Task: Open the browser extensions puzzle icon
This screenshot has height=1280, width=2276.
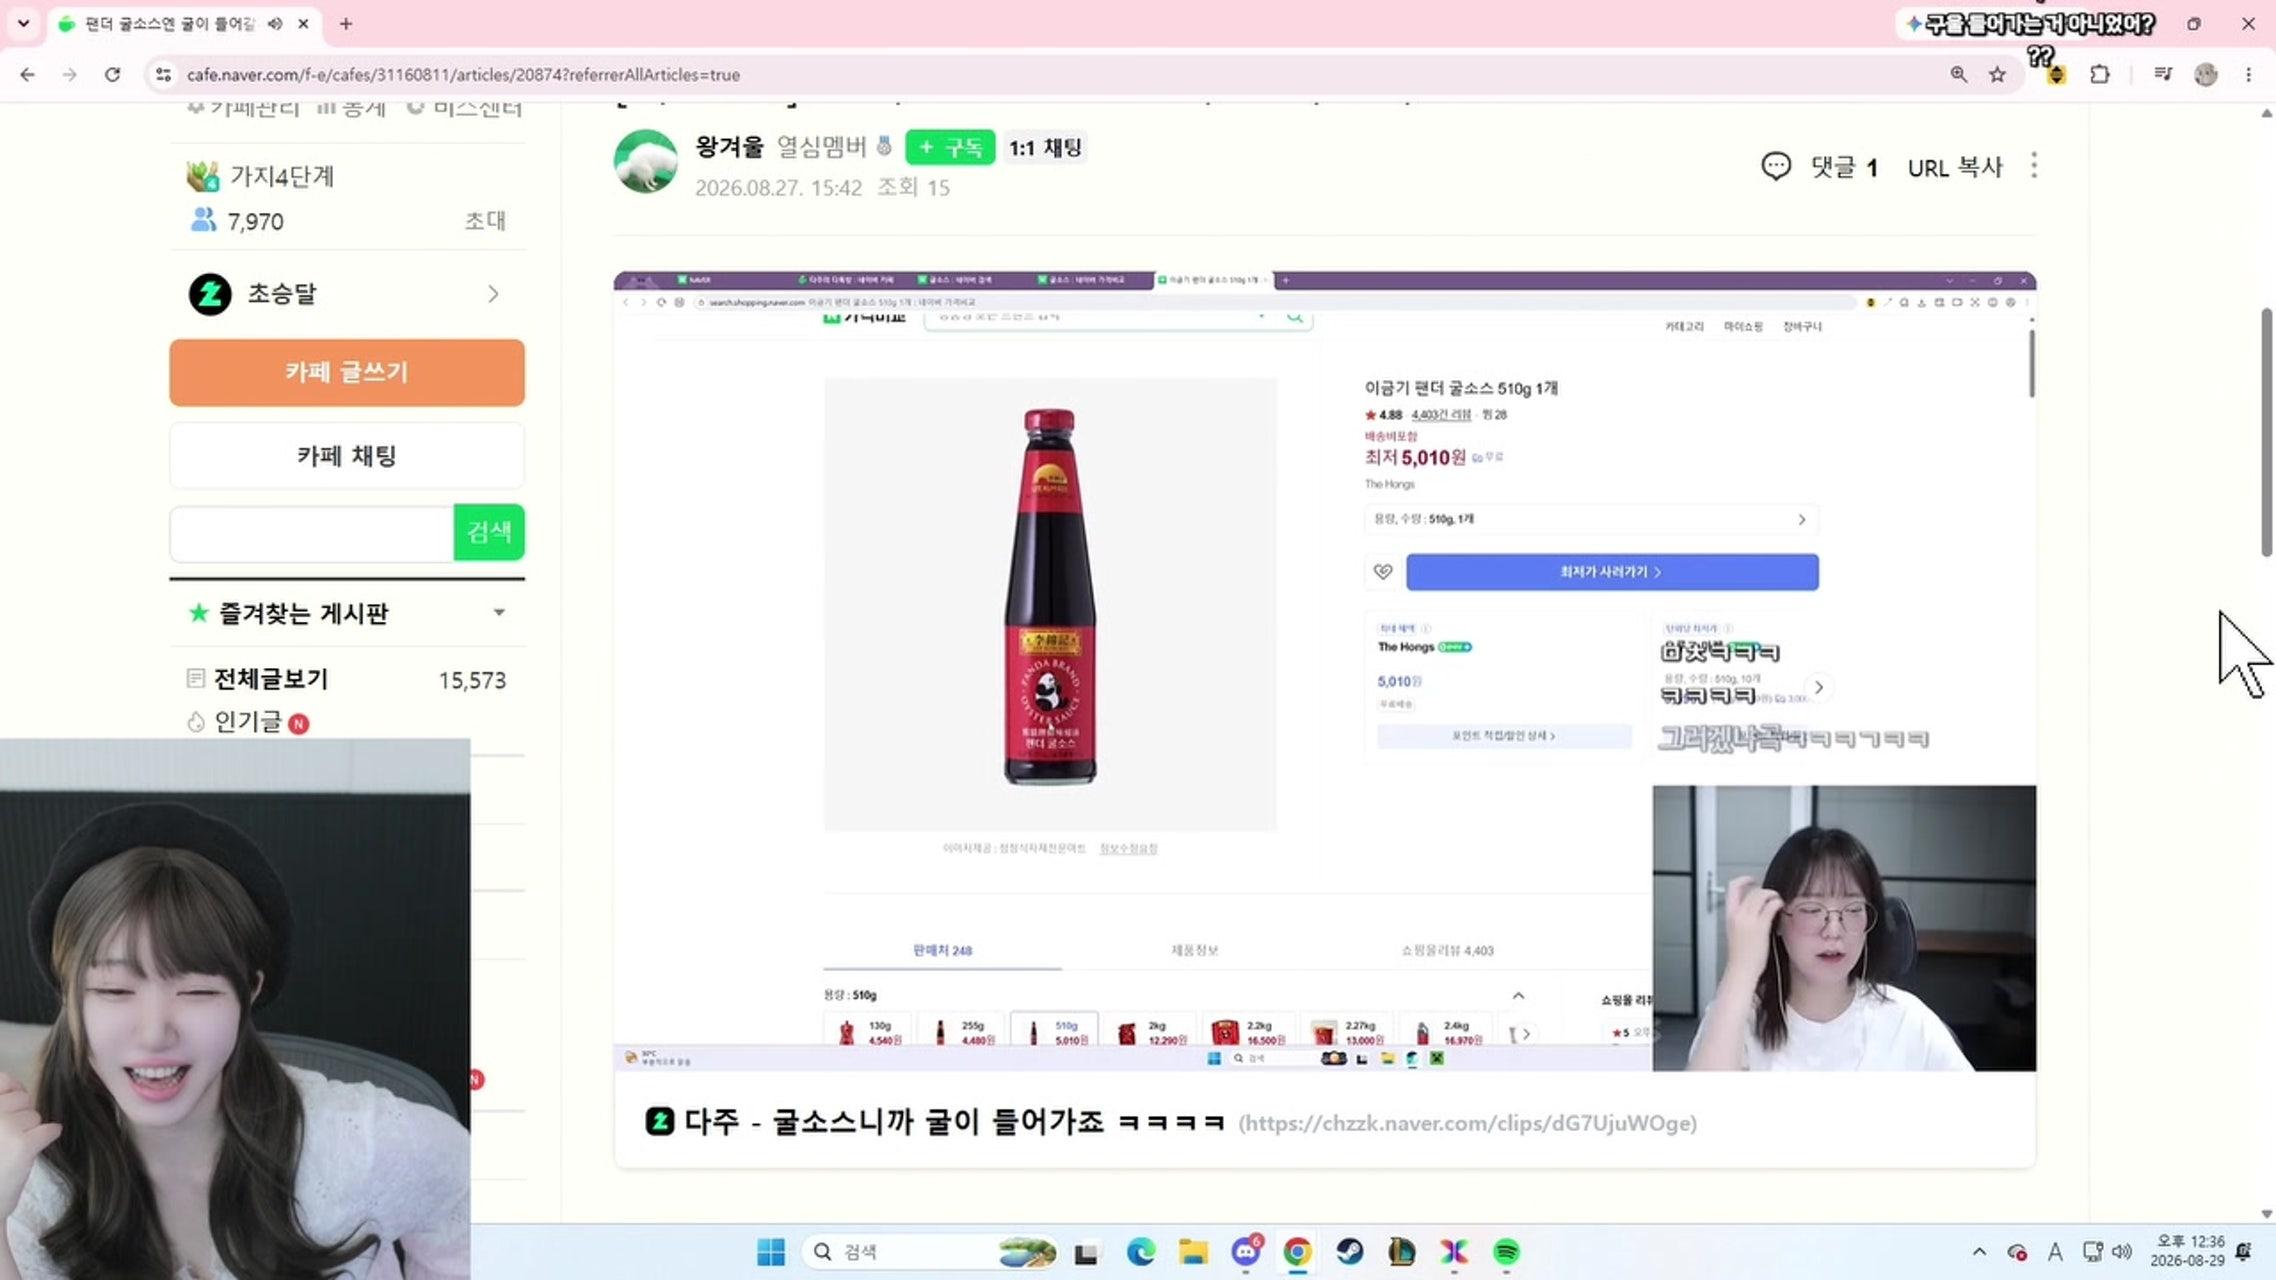Action: tap(2100, 75)
